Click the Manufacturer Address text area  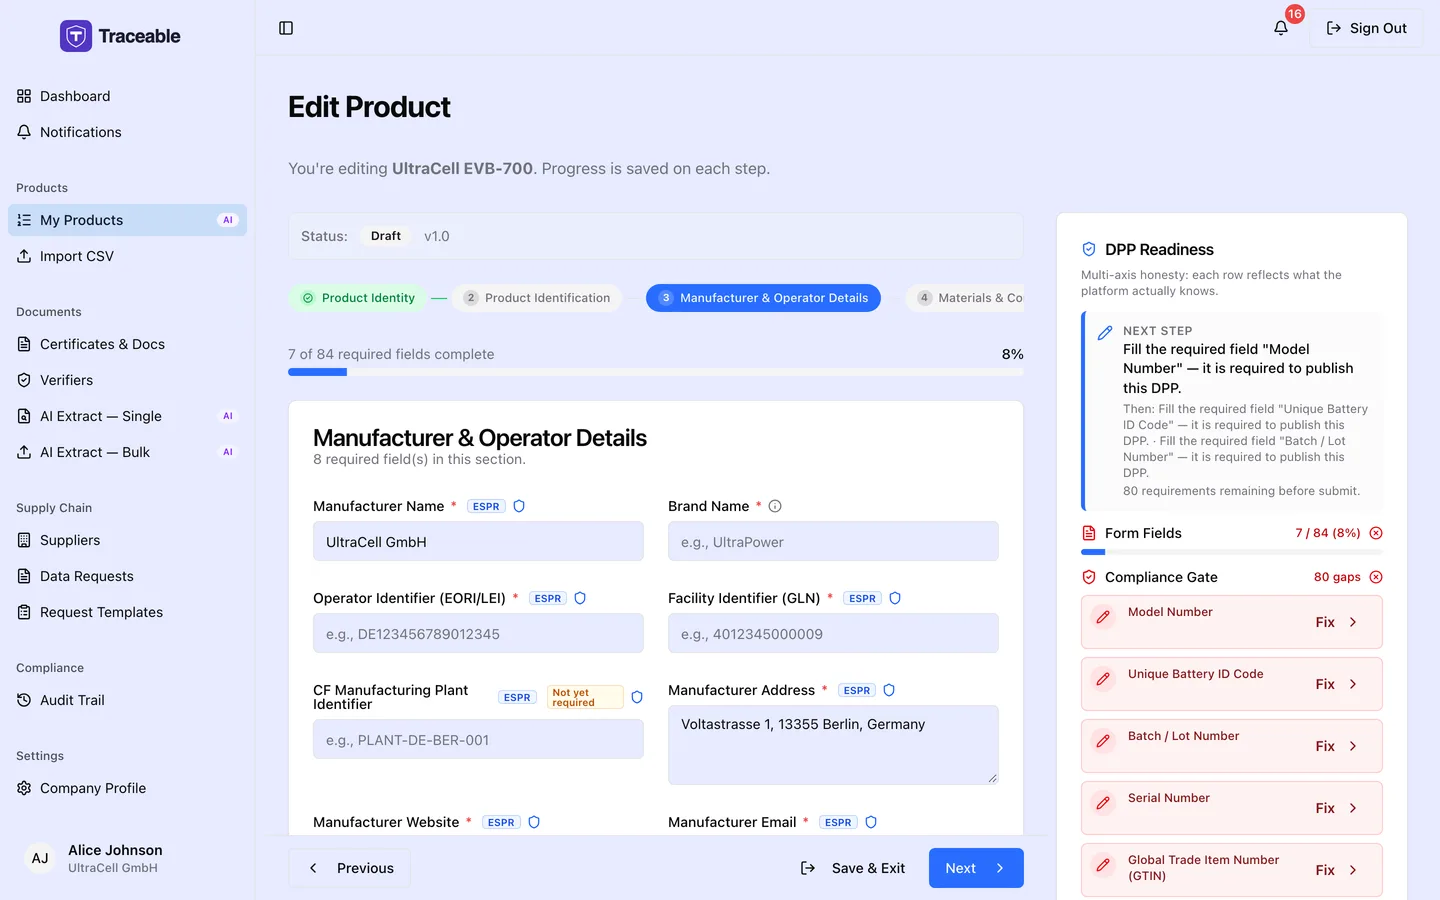pyautogui.click(x=833, y=745)
